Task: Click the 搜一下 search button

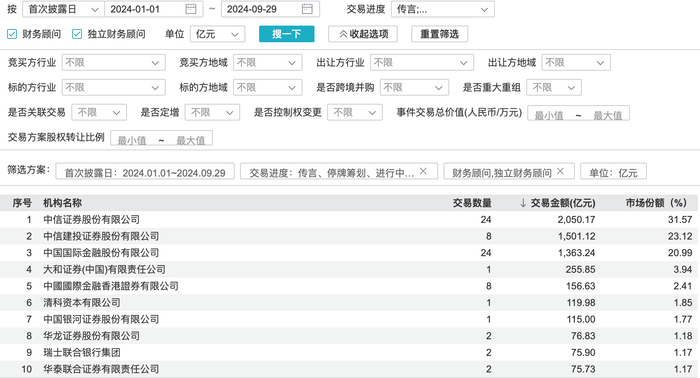Action: [x=287, y=34]
